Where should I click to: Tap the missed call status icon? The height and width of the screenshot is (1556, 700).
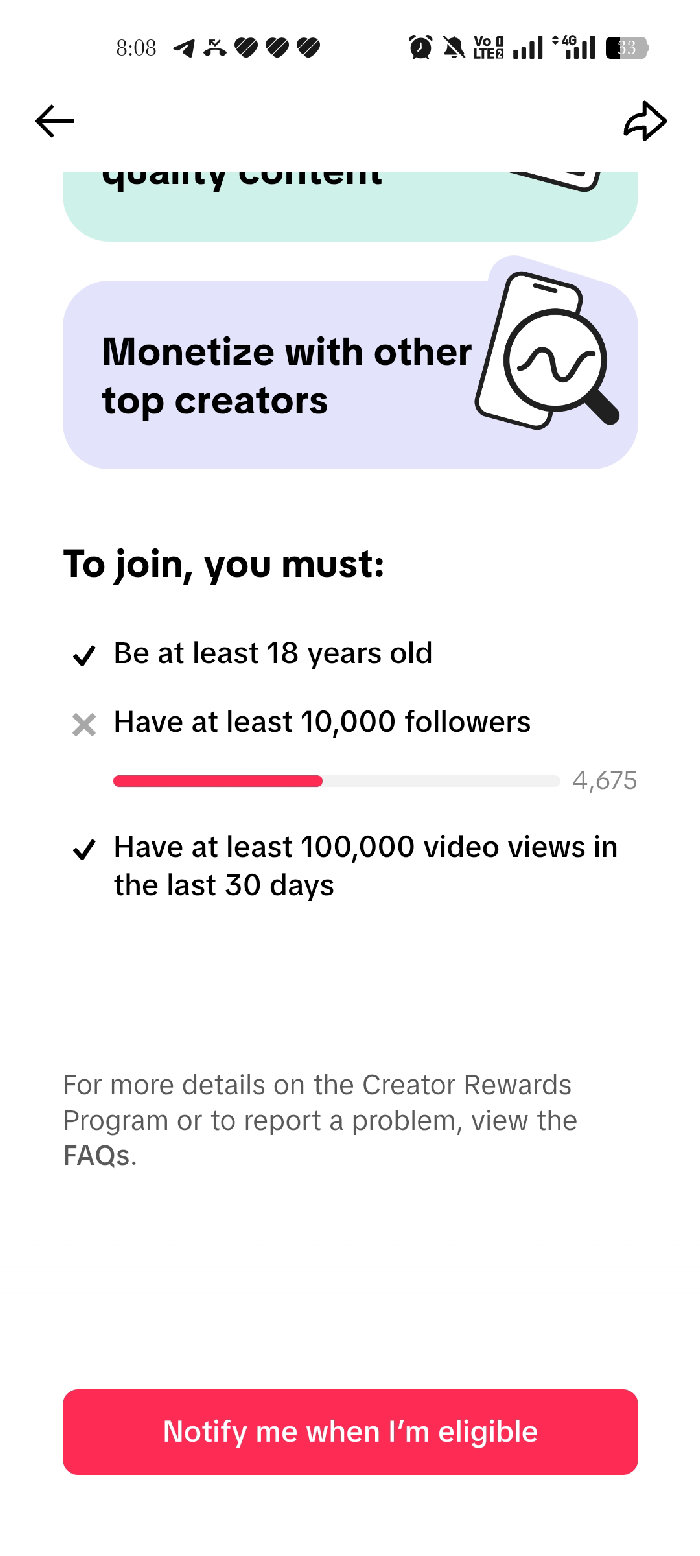[214, 47]
